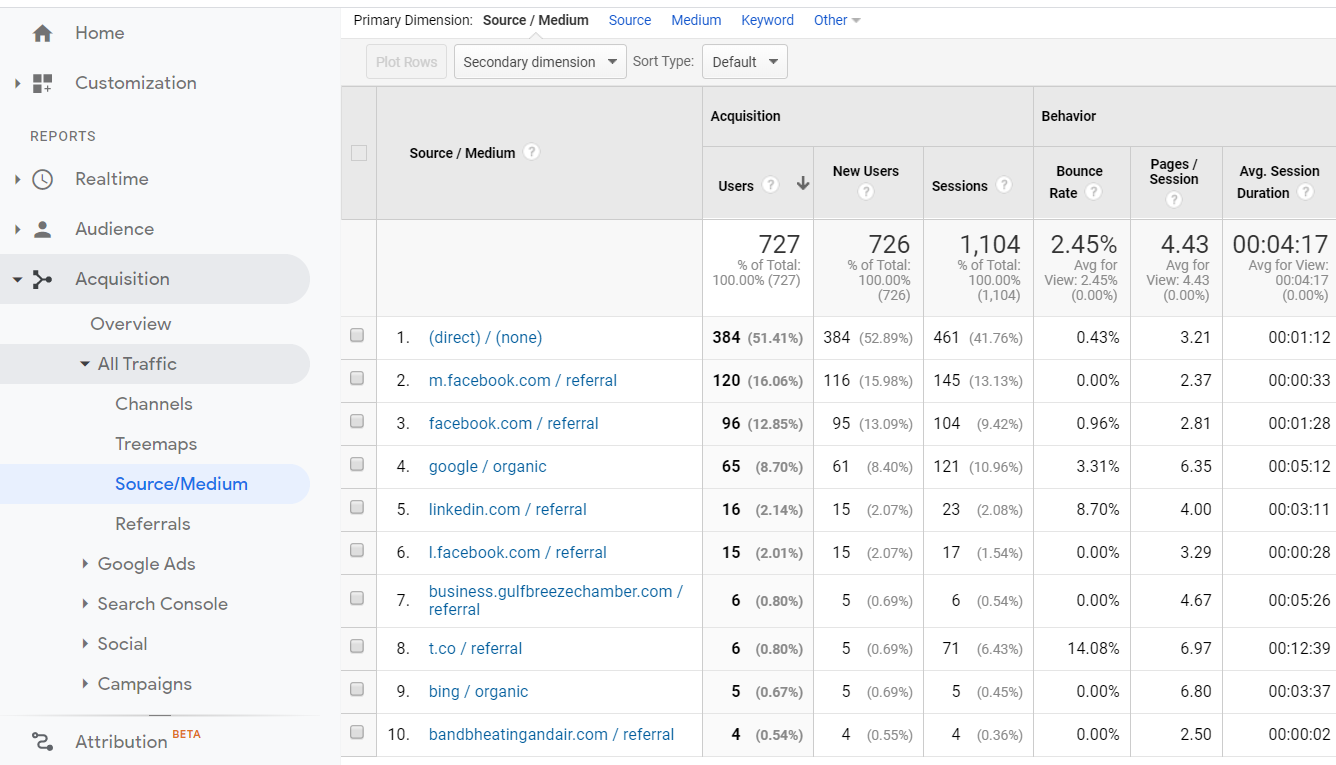
Task: Open the t.co / referral link
Action: tap(475, 648)
